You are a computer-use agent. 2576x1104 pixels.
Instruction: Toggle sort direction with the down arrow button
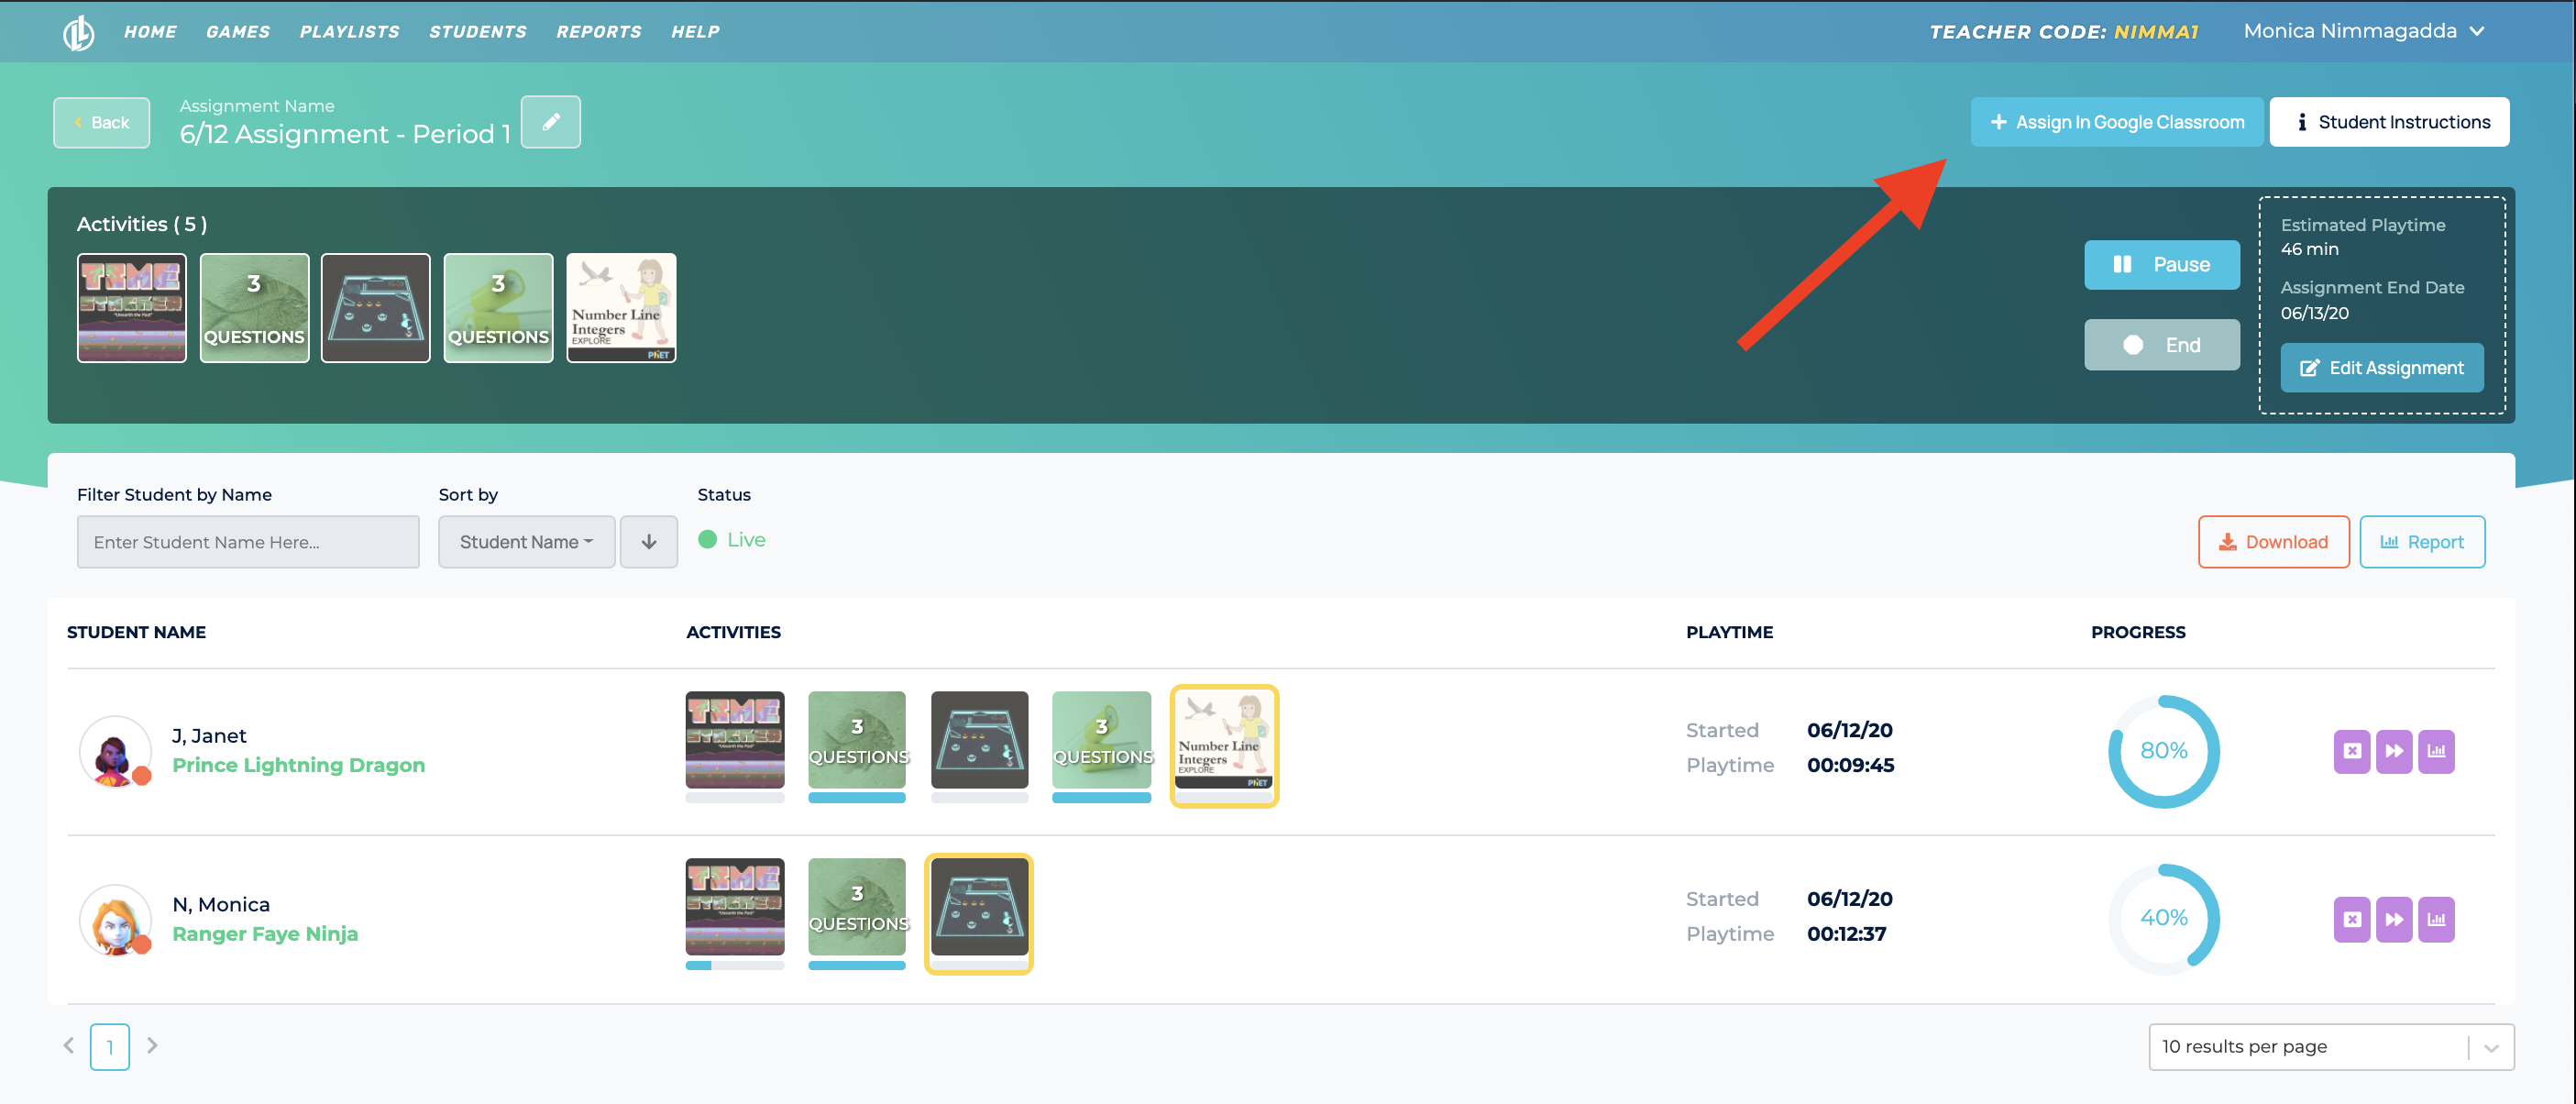click(648, 542)
